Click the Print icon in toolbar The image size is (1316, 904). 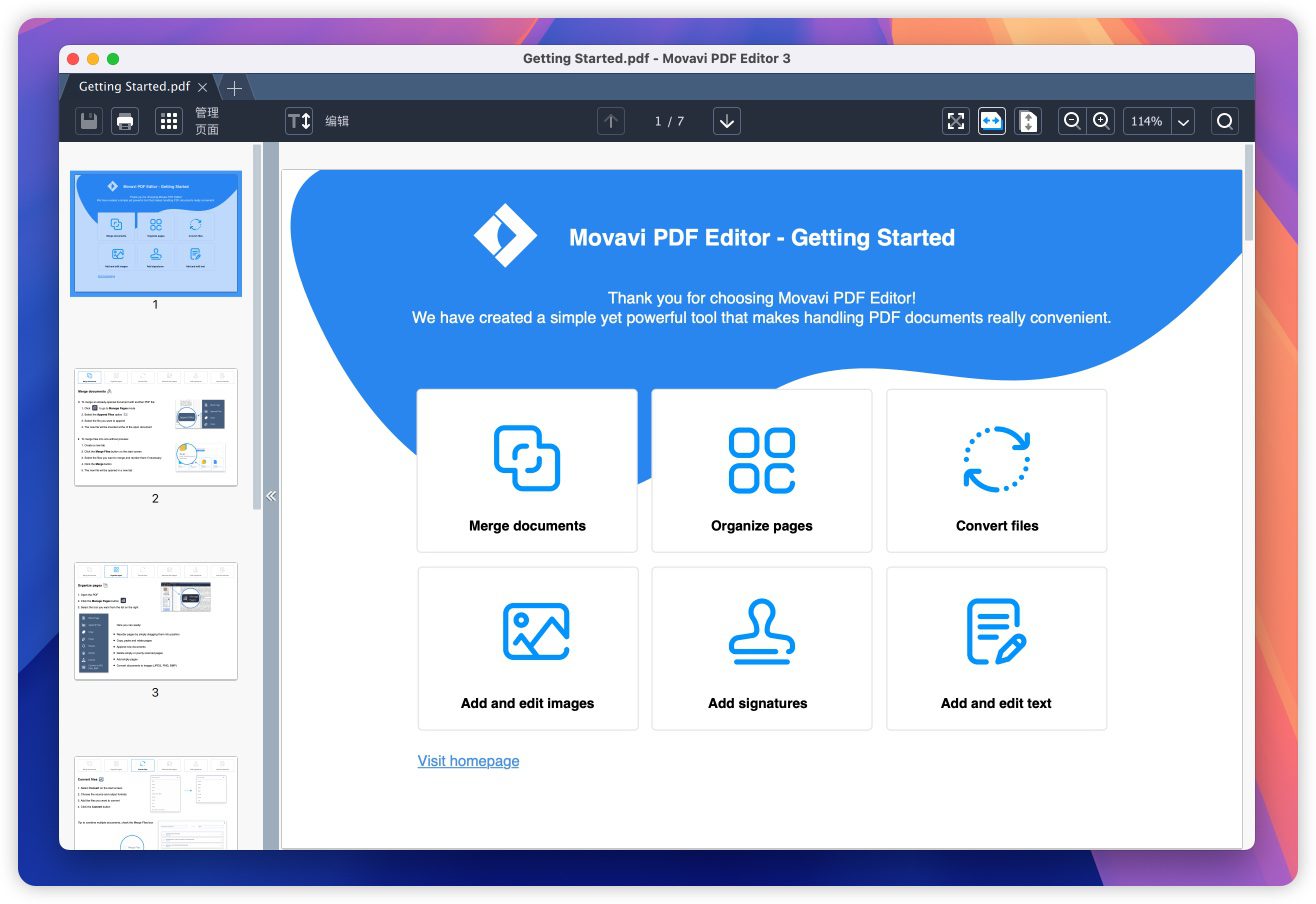click(125, 121)
